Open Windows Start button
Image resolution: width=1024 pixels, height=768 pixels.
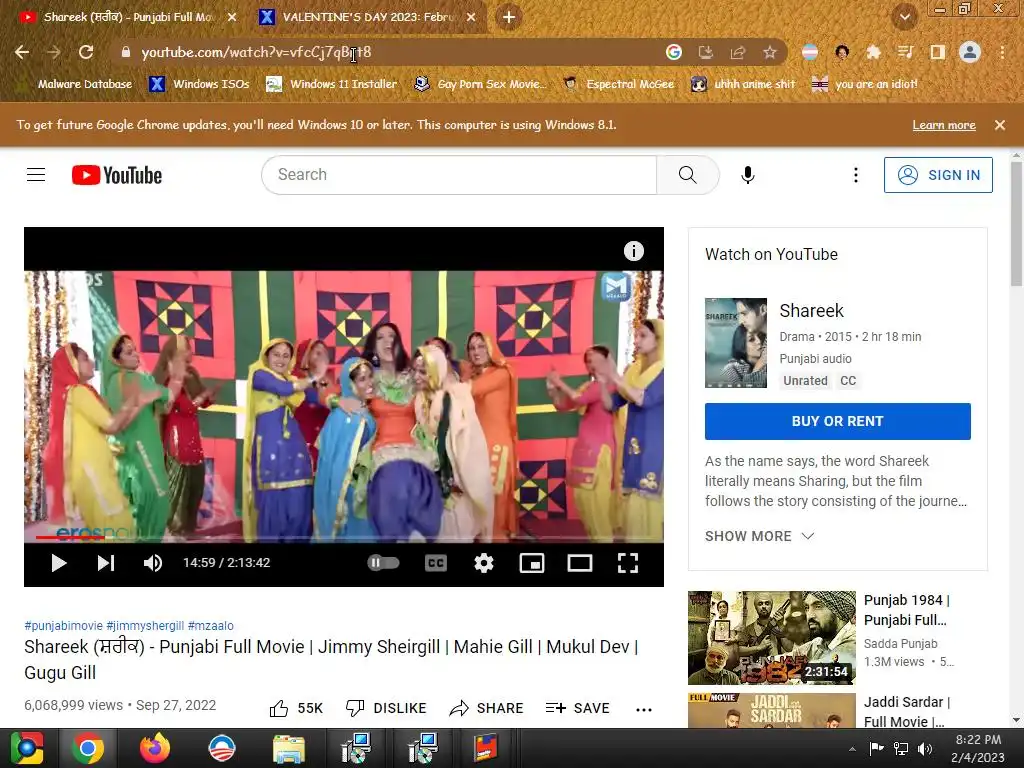[x=27, y=748]
